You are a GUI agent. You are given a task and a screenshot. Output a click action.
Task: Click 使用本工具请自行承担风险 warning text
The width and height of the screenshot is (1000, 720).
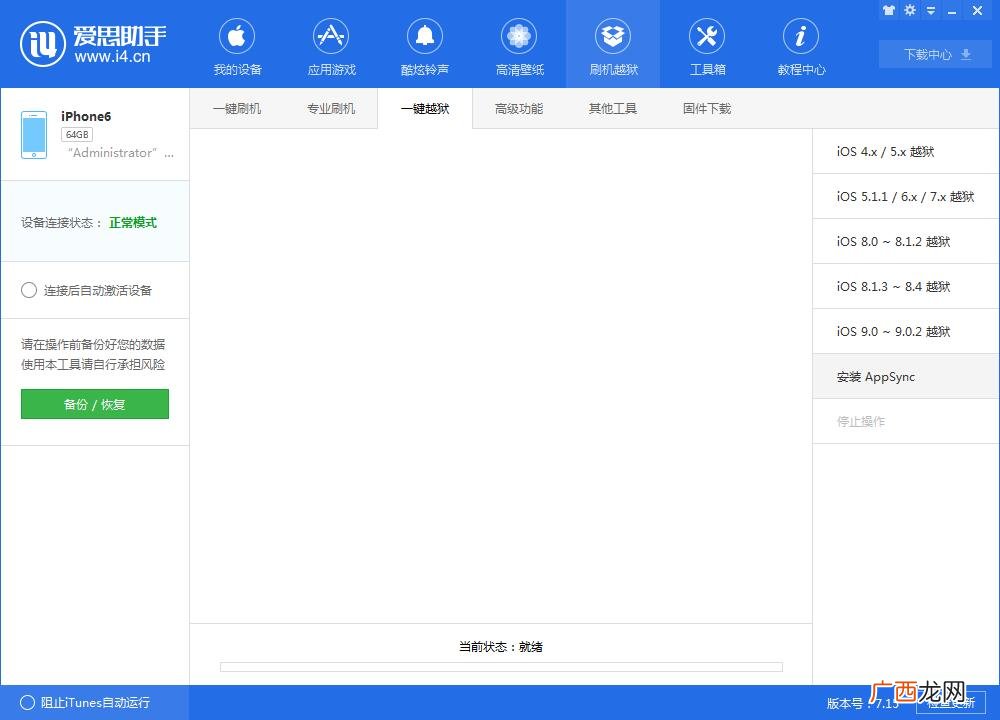coord(93,364)
